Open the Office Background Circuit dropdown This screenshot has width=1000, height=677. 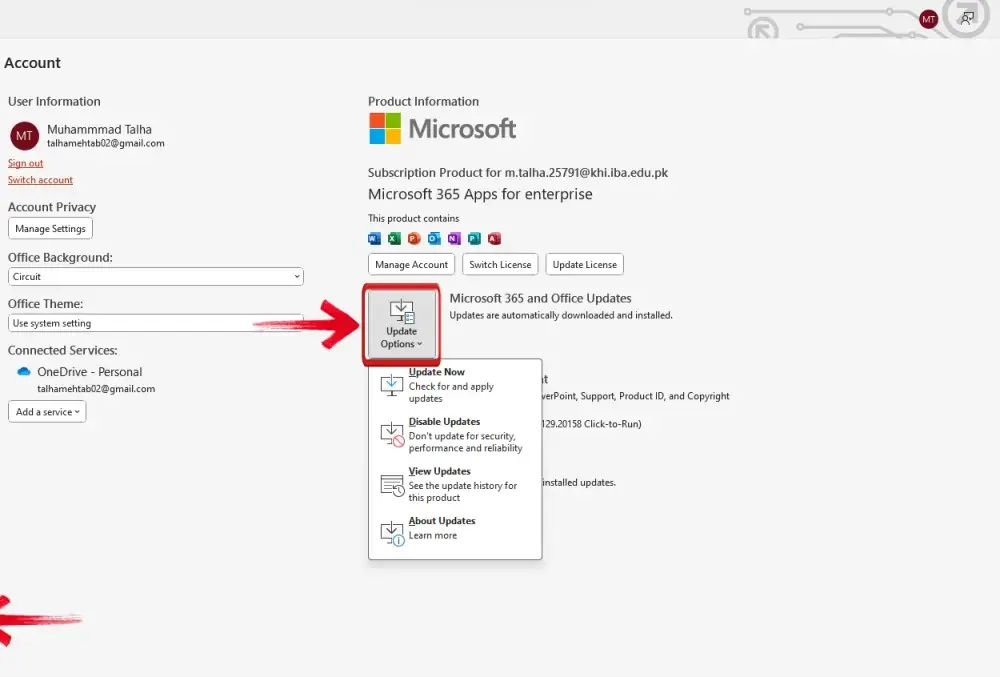click(x=156, y=277)
